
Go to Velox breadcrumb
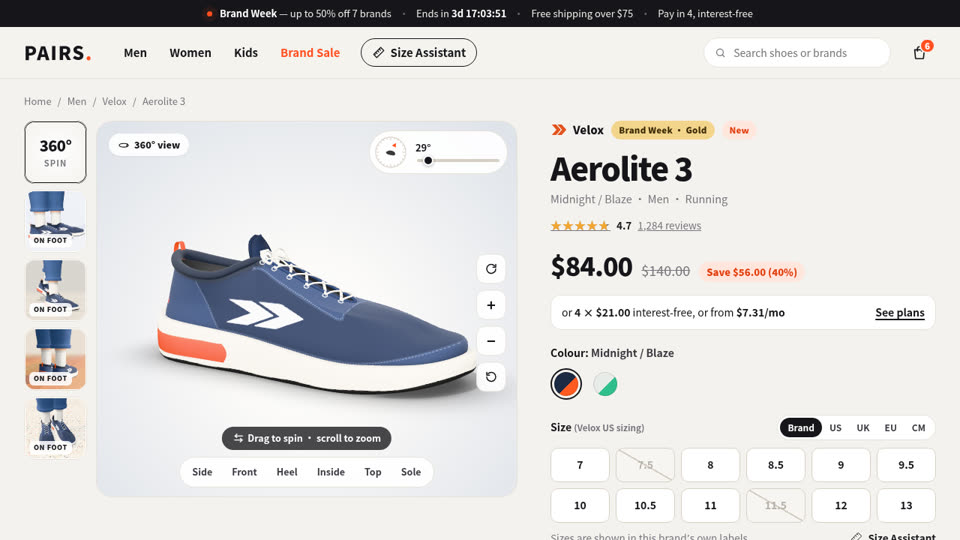coord(114,101)
